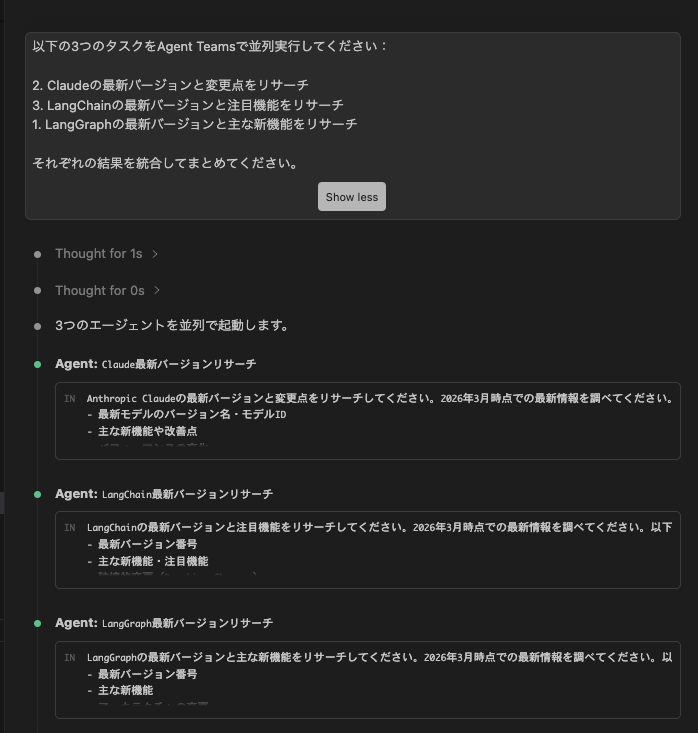The image size is (698, 733).
Task: Click the gray status dot beside Thought for 1s
Action: pyautogui.click(x=38, y=255)
